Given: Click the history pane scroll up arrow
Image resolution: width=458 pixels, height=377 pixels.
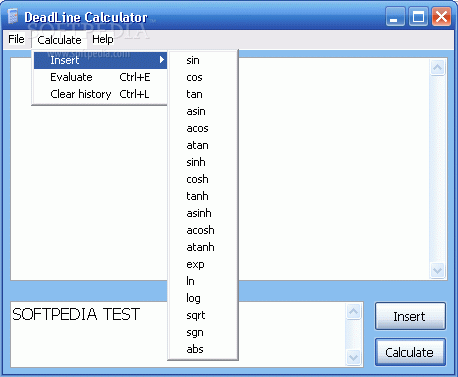Looking at the screenshot, I should (x=437, y=68).
